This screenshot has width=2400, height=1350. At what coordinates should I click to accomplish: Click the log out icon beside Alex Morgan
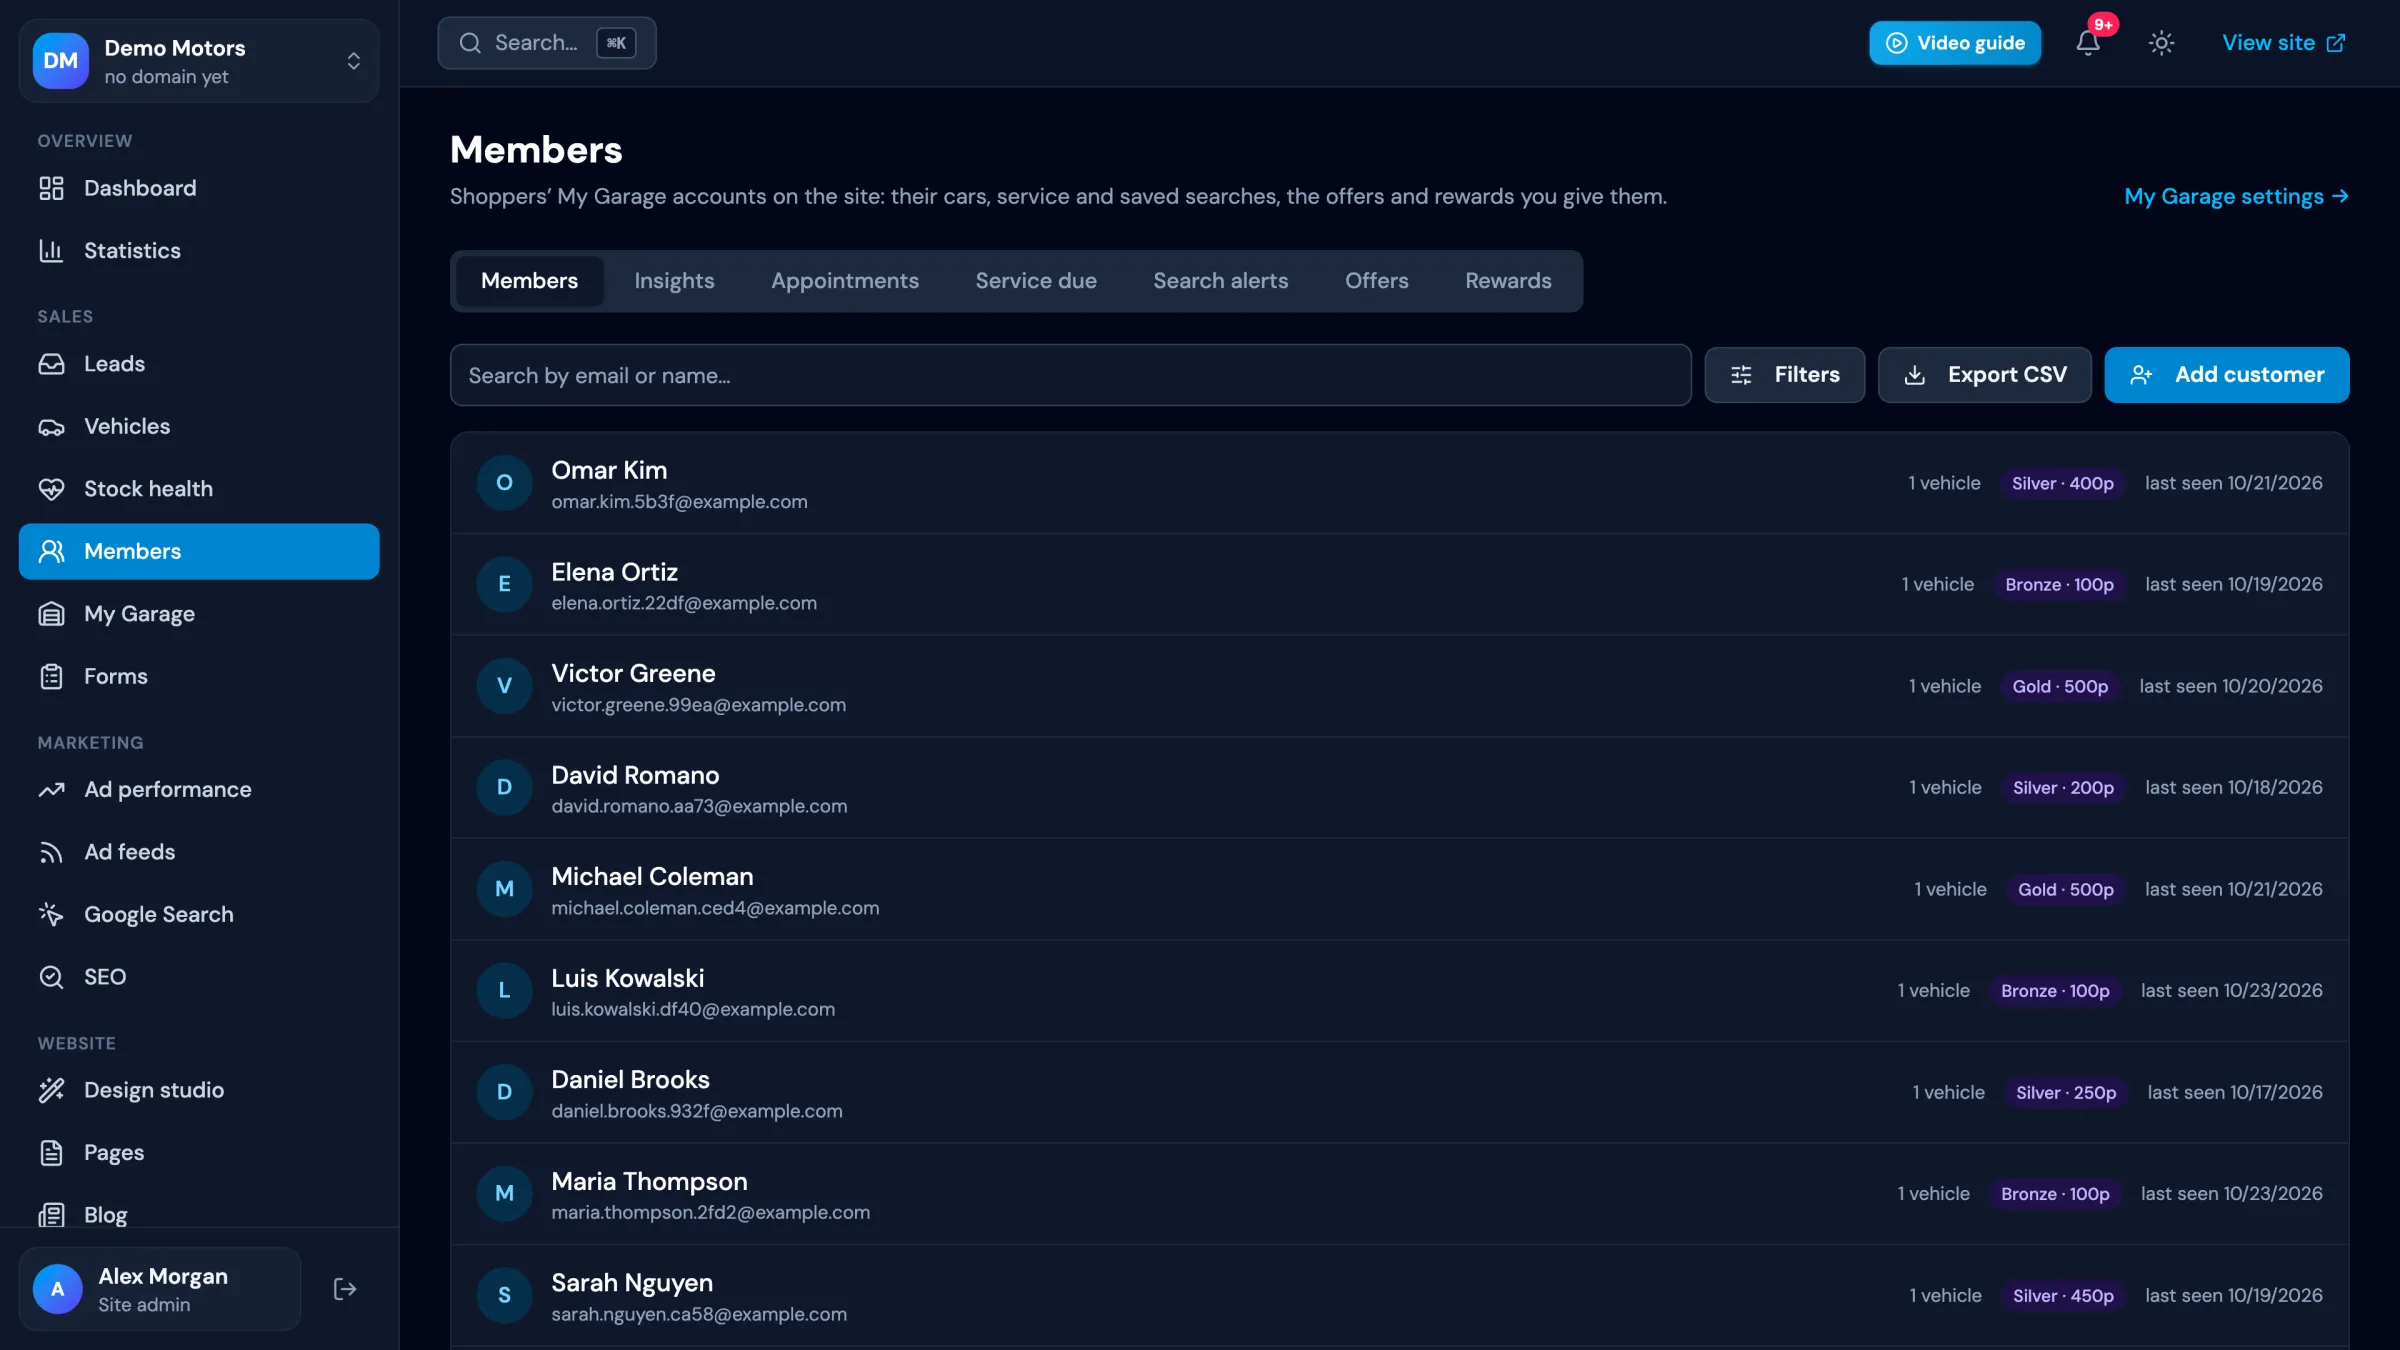(x=345, y=1289)
